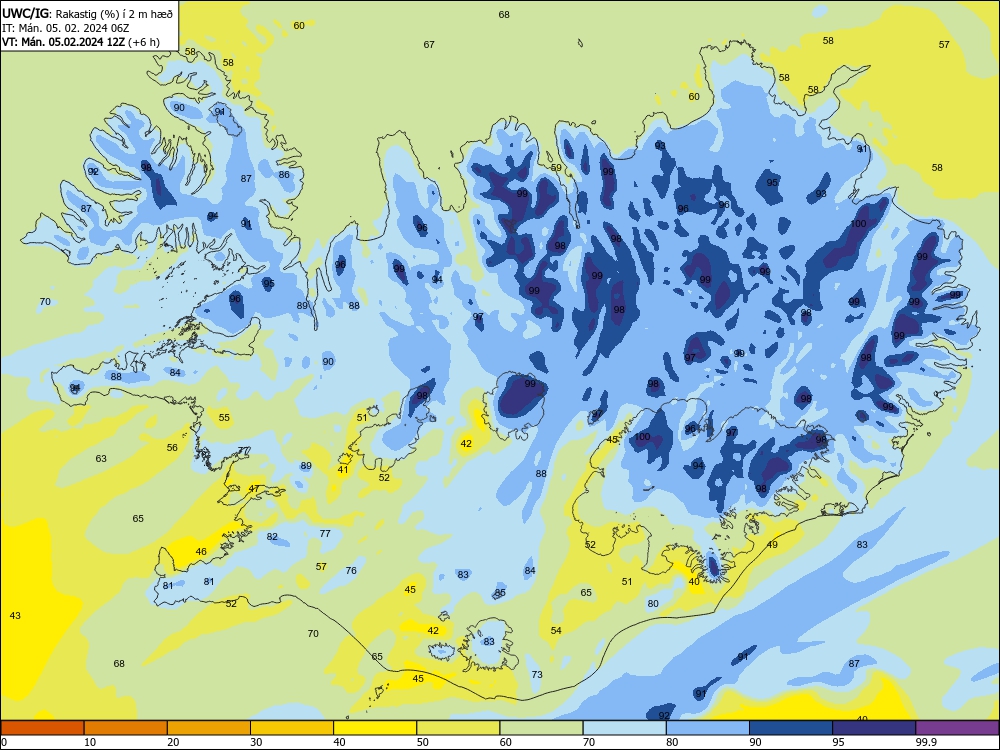
Task: Select the 30–40 golden legend swatch
Action: (292, 728)
